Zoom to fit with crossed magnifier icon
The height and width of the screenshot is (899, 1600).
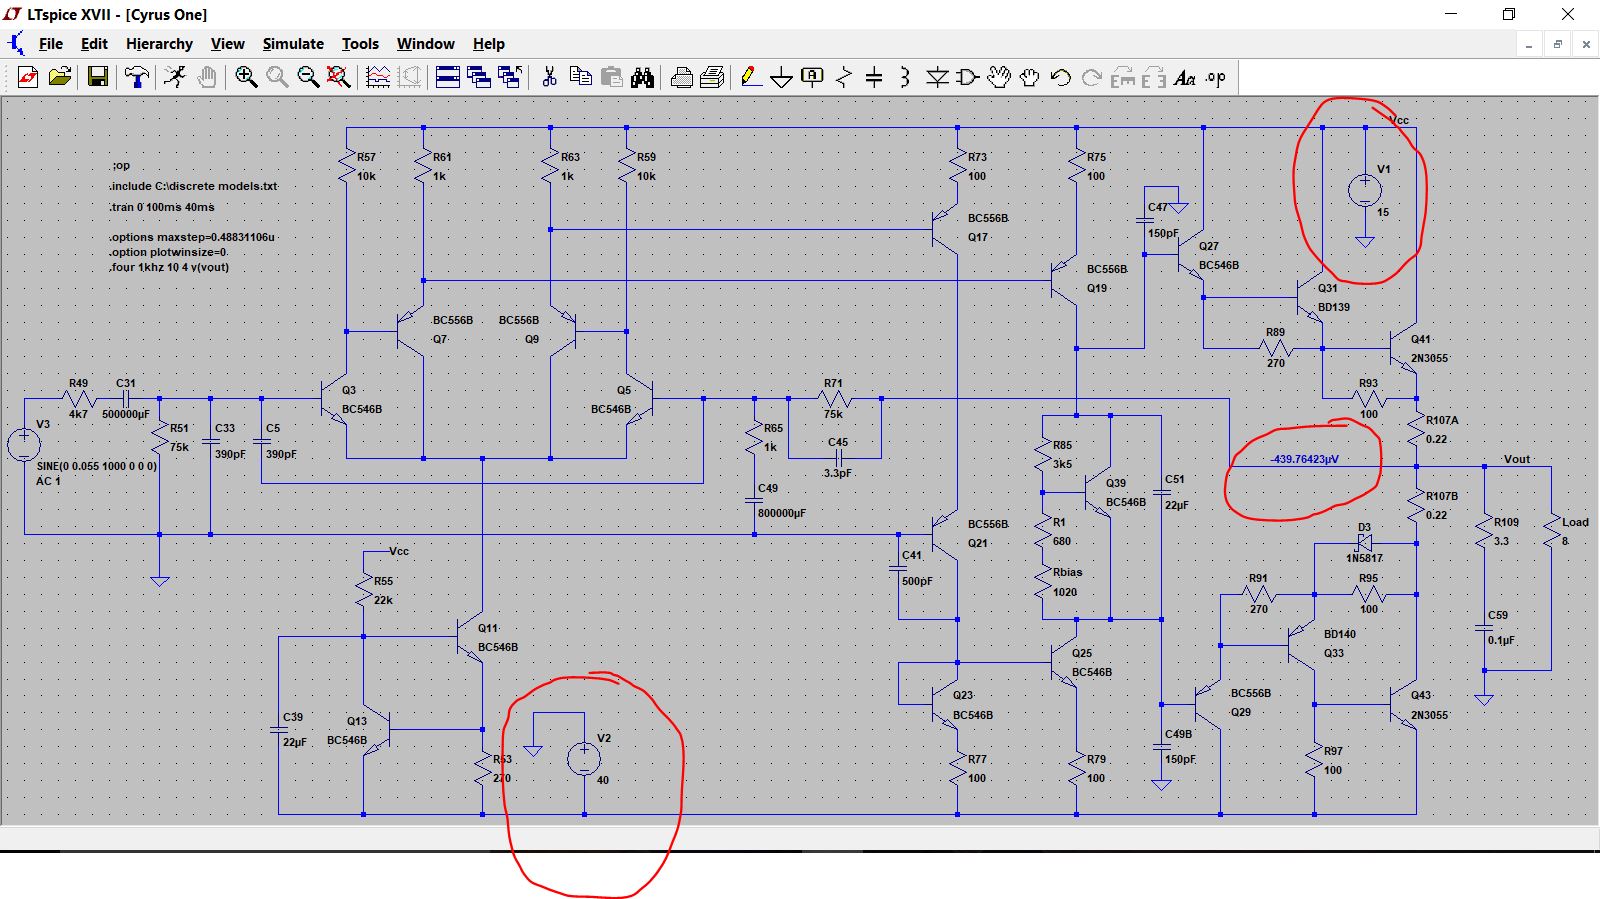tap(339, 77)
